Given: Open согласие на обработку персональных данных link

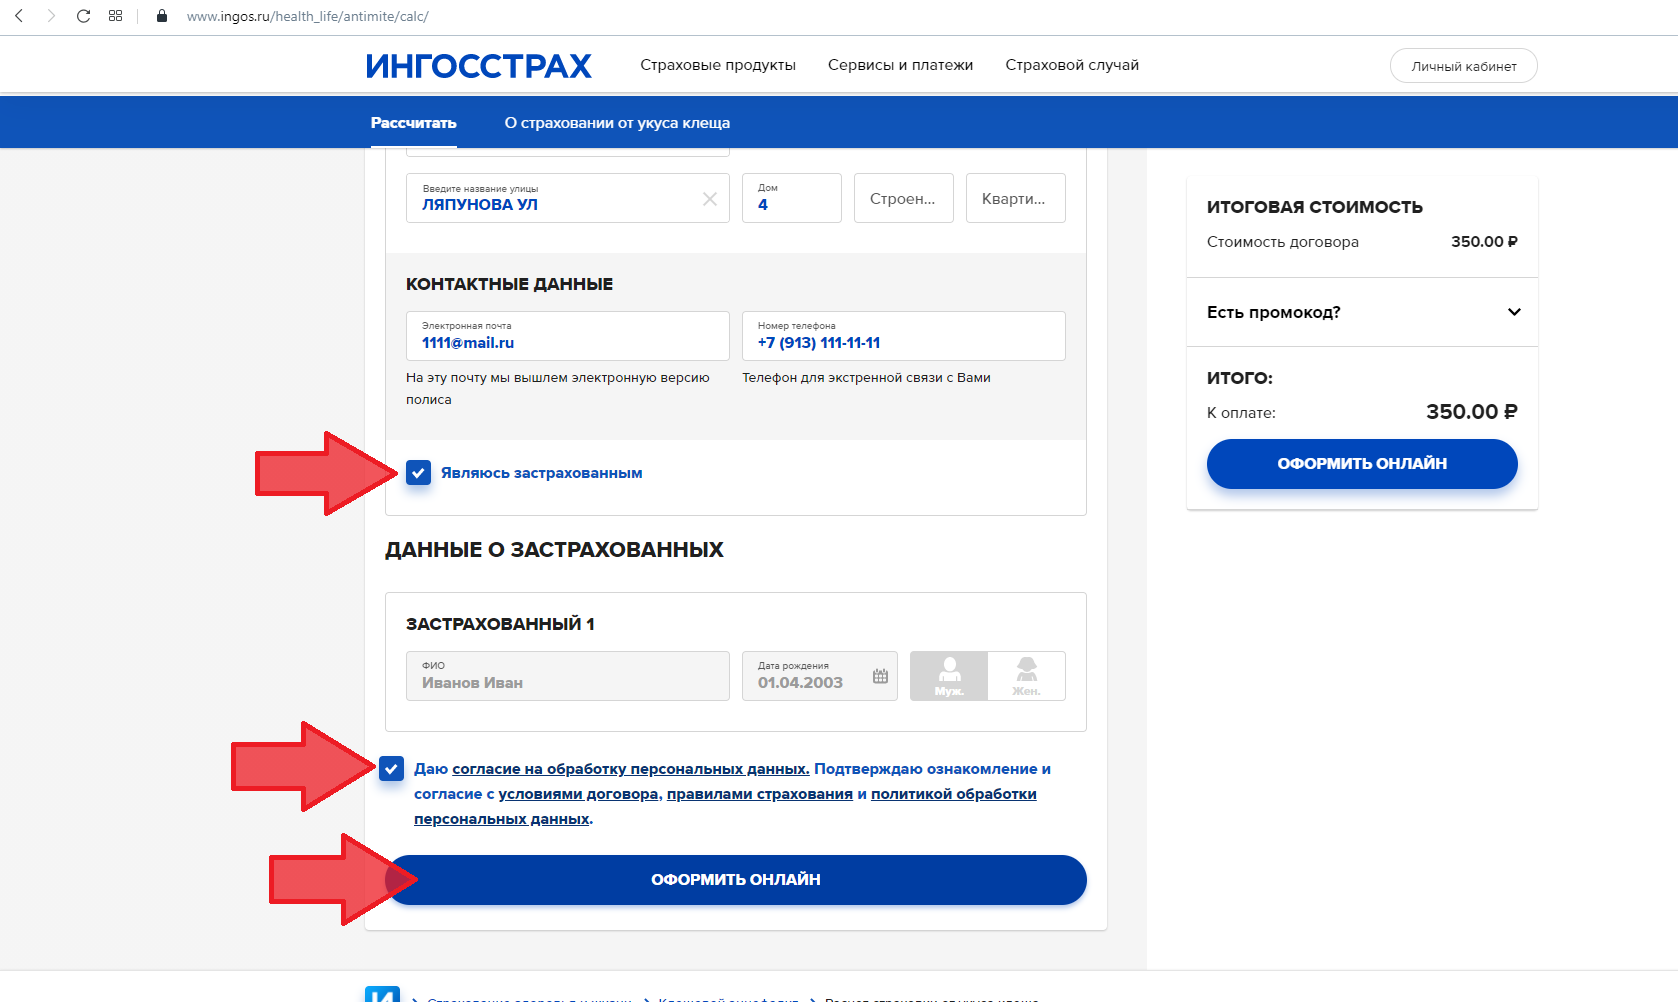Looking at the screenshot, I should (631, 769).
